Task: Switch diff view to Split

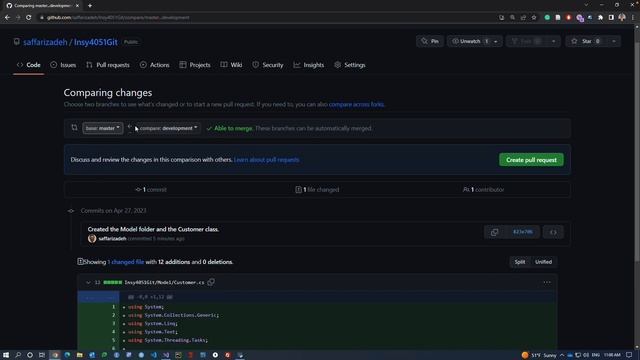Action: 520,262
